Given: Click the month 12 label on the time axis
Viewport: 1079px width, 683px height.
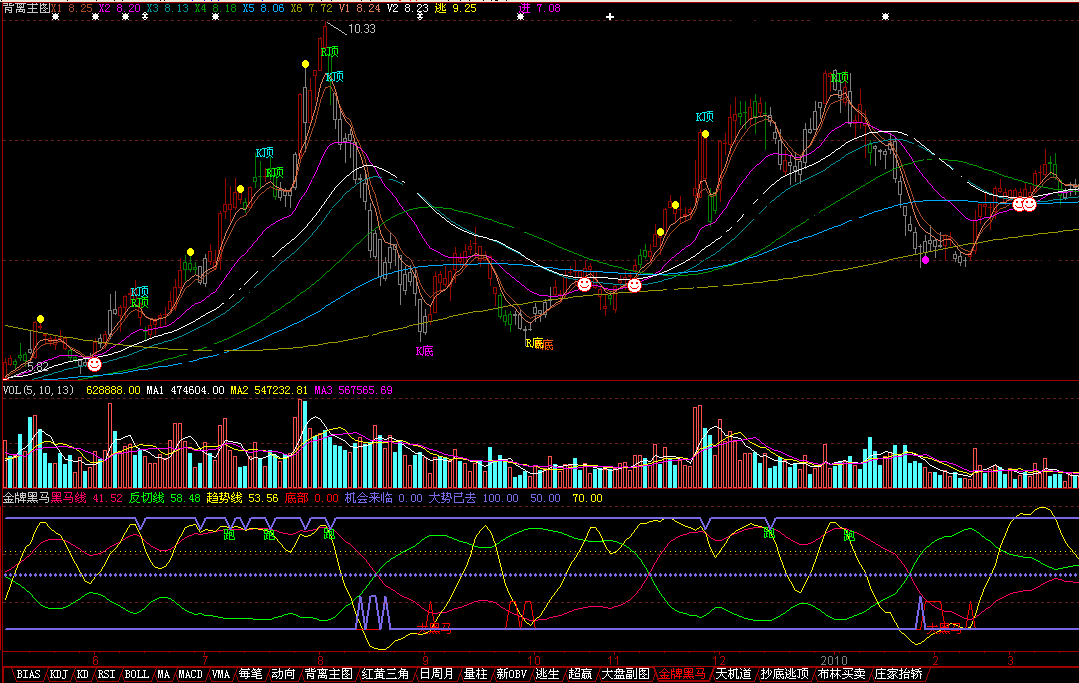Looking at the screenshot, I should tap(719, 660).
